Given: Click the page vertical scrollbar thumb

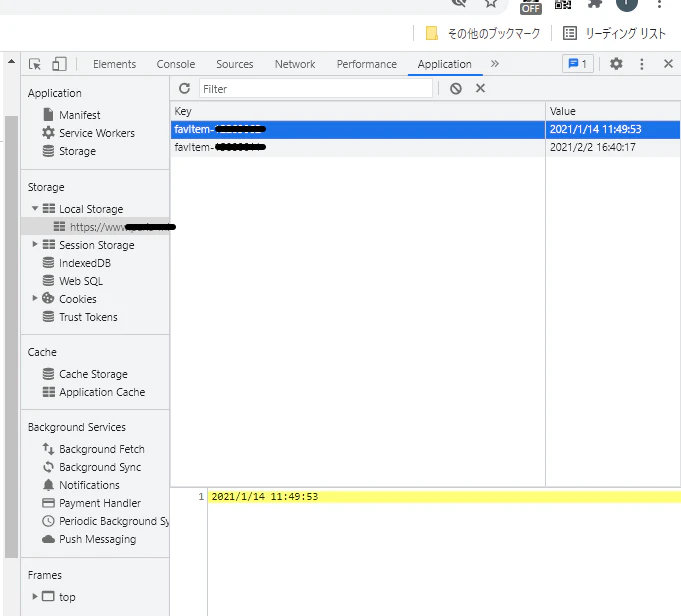Looking at the screenshot, I should [x=12, y=337].
